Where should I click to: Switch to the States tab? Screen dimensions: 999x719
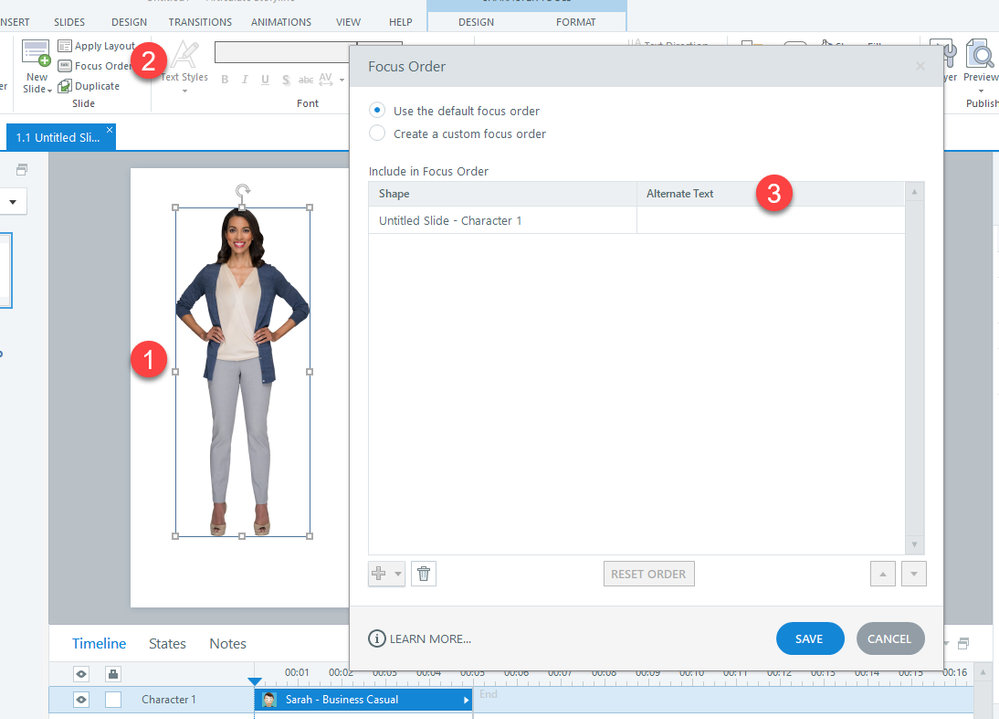pyautogui.click(x=167, y=644)
